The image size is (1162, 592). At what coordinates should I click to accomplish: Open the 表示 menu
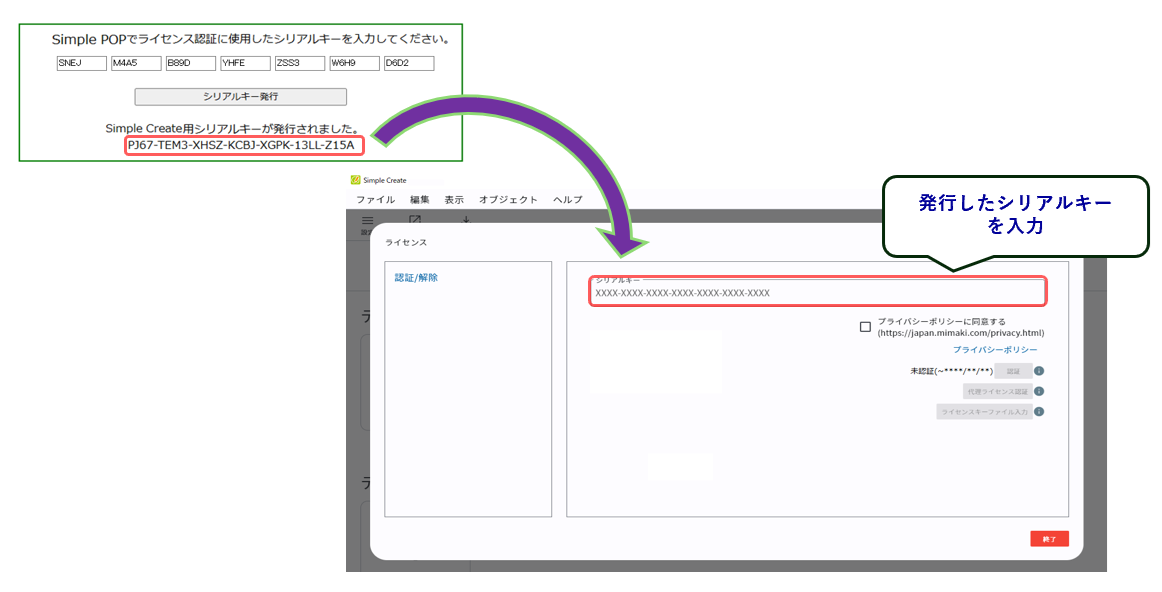454,199
